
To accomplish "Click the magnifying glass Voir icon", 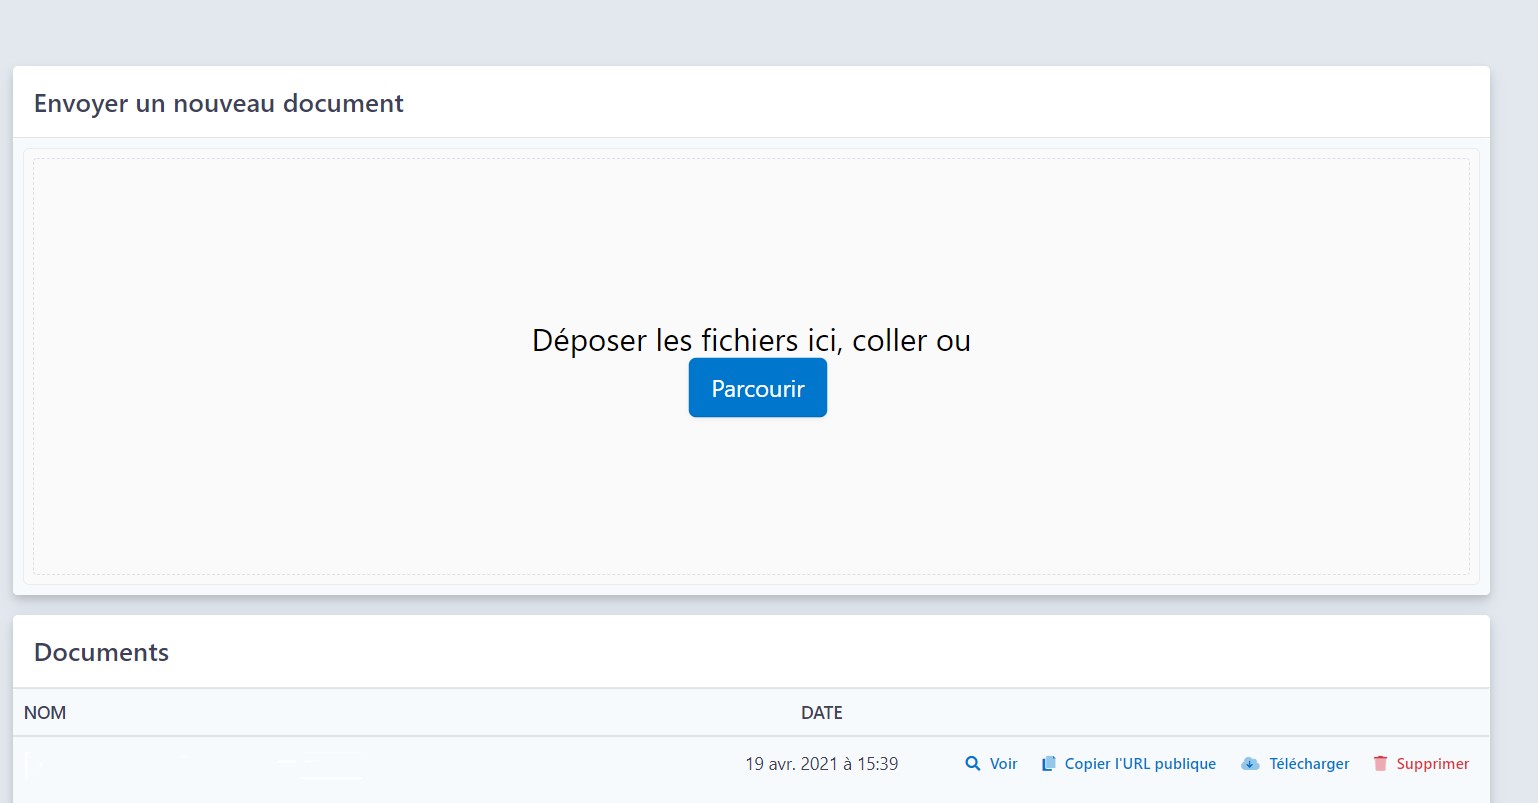I will [972, 764].
